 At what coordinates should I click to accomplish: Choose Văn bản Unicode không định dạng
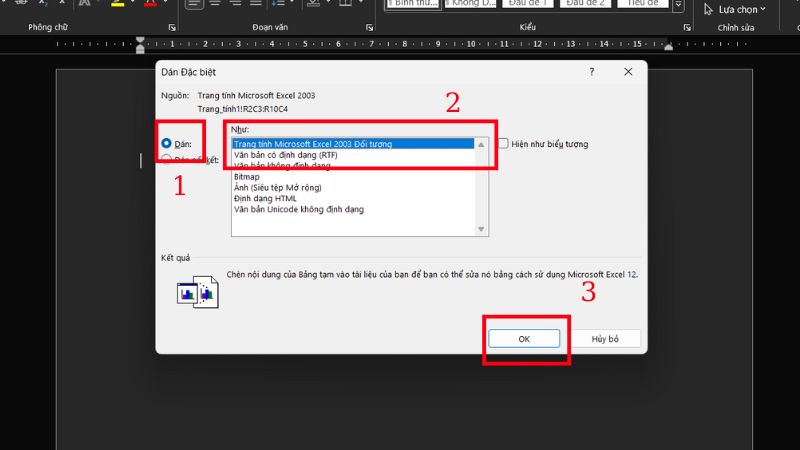(x=353, y=209)
